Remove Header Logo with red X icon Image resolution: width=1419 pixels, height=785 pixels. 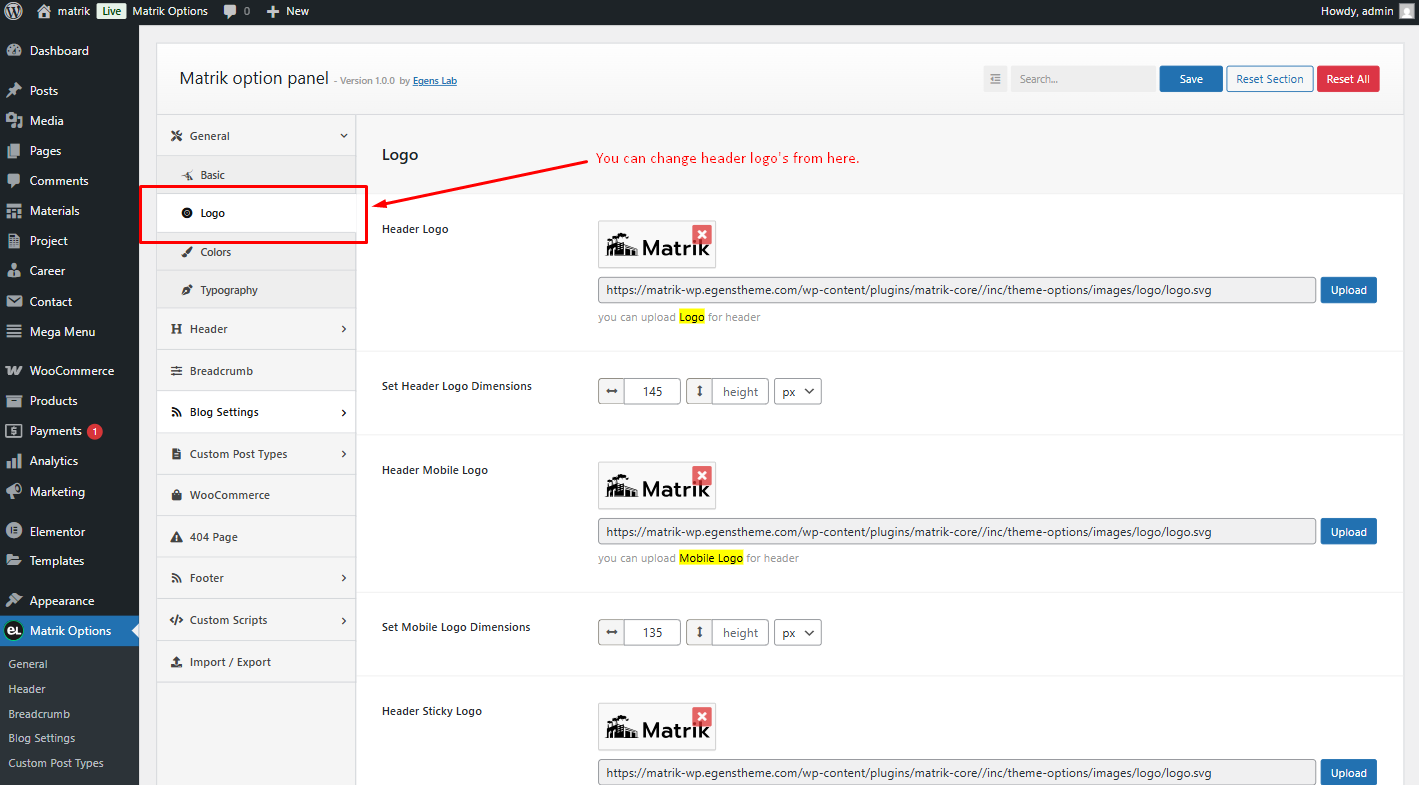coord(702,234)
